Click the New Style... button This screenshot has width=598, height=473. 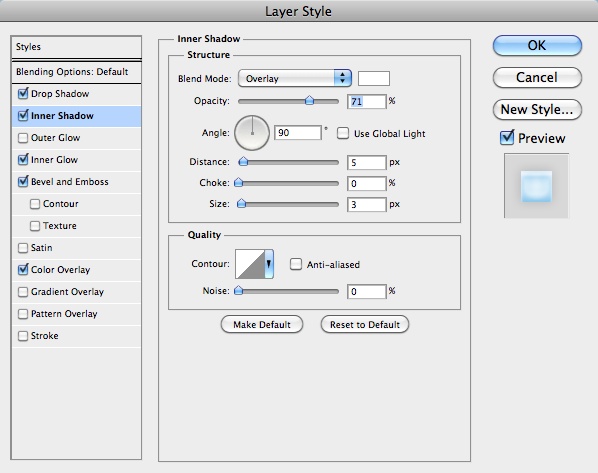(x=537, y=109)
